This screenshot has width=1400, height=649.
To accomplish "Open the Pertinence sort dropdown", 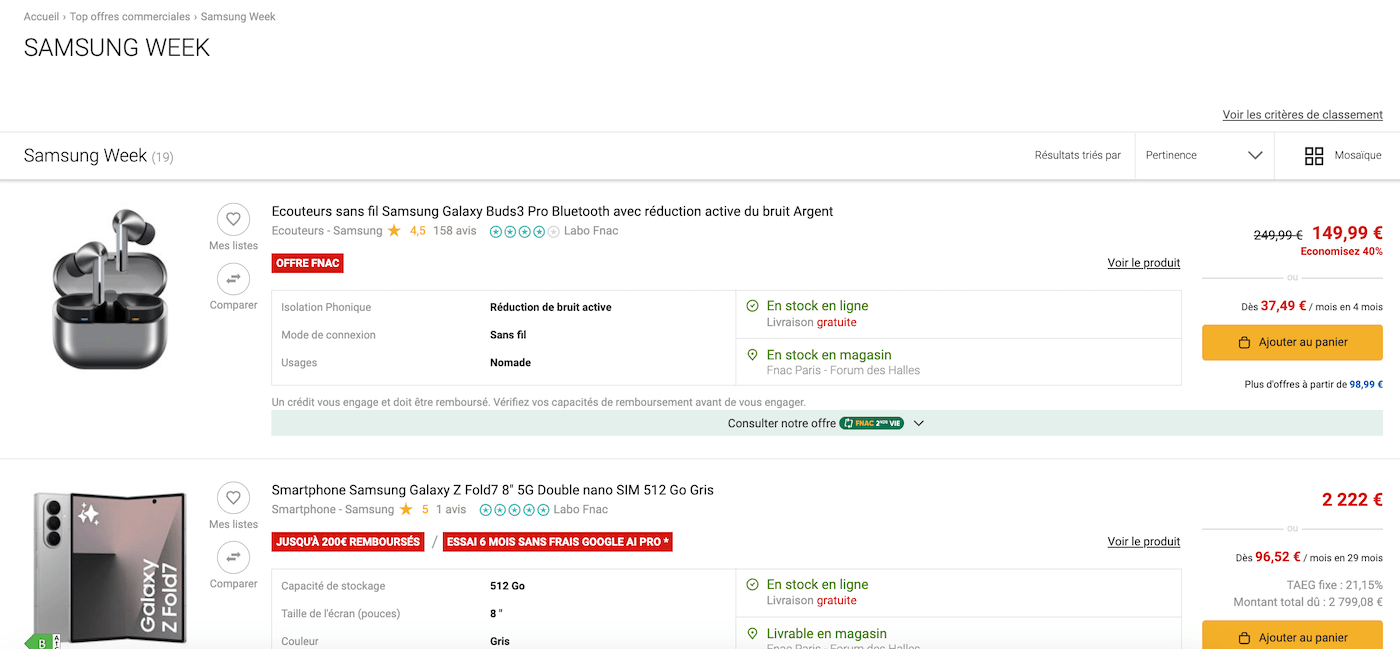I will [x=1203, y=156].
